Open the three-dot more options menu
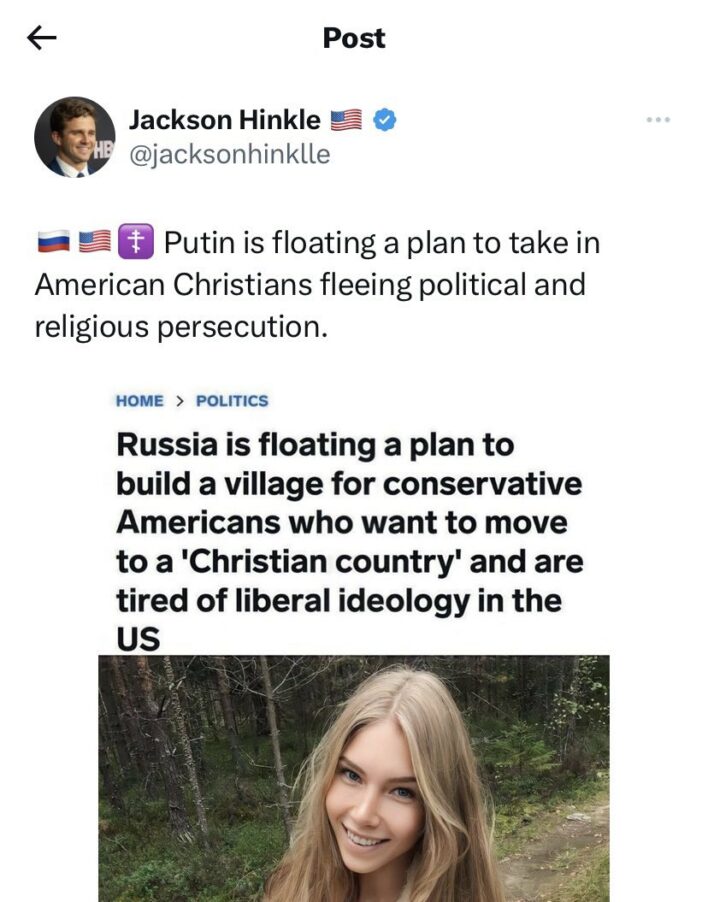Viewport: 708px width, 902px height. coord(658,120)
